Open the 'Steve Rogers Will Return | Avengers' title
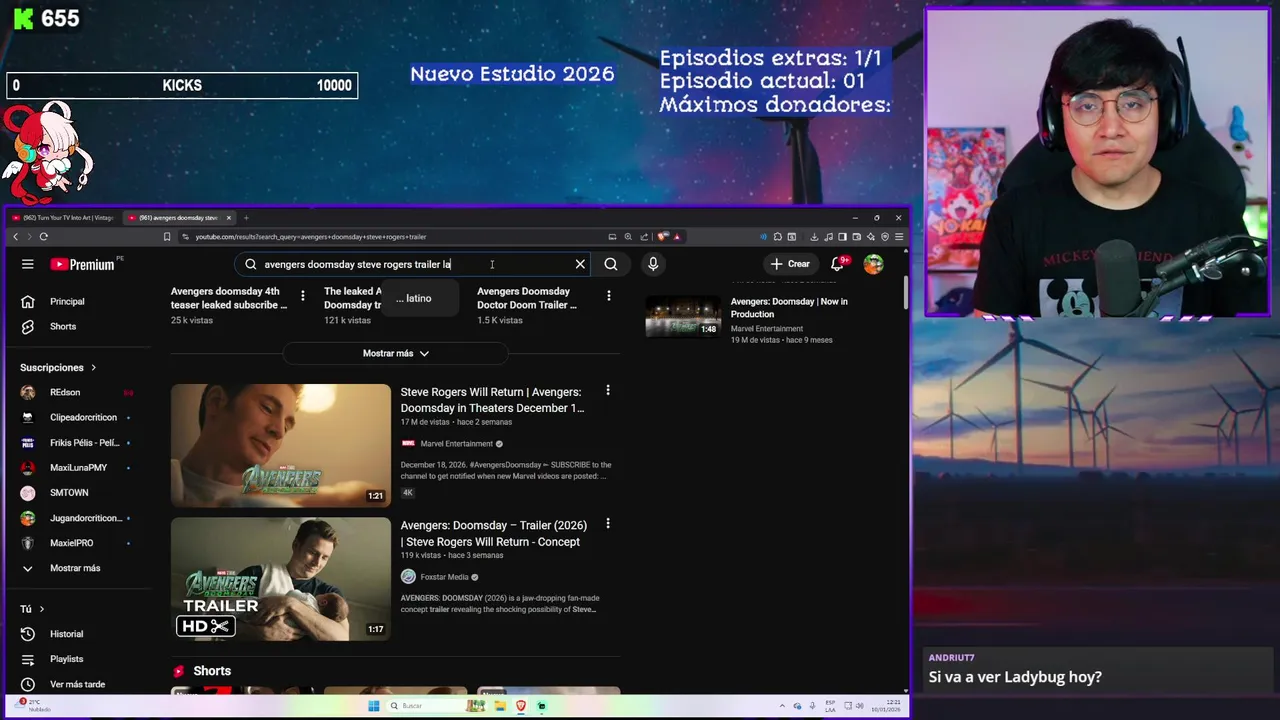The image size is (1280, 720). [492, 400]
